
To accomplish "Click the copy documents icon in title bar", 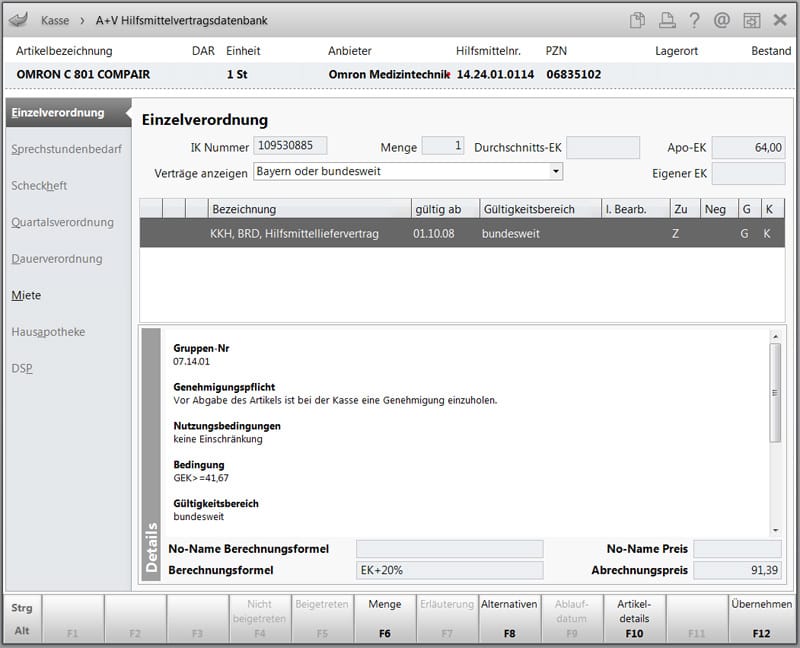I will (638, 20).
